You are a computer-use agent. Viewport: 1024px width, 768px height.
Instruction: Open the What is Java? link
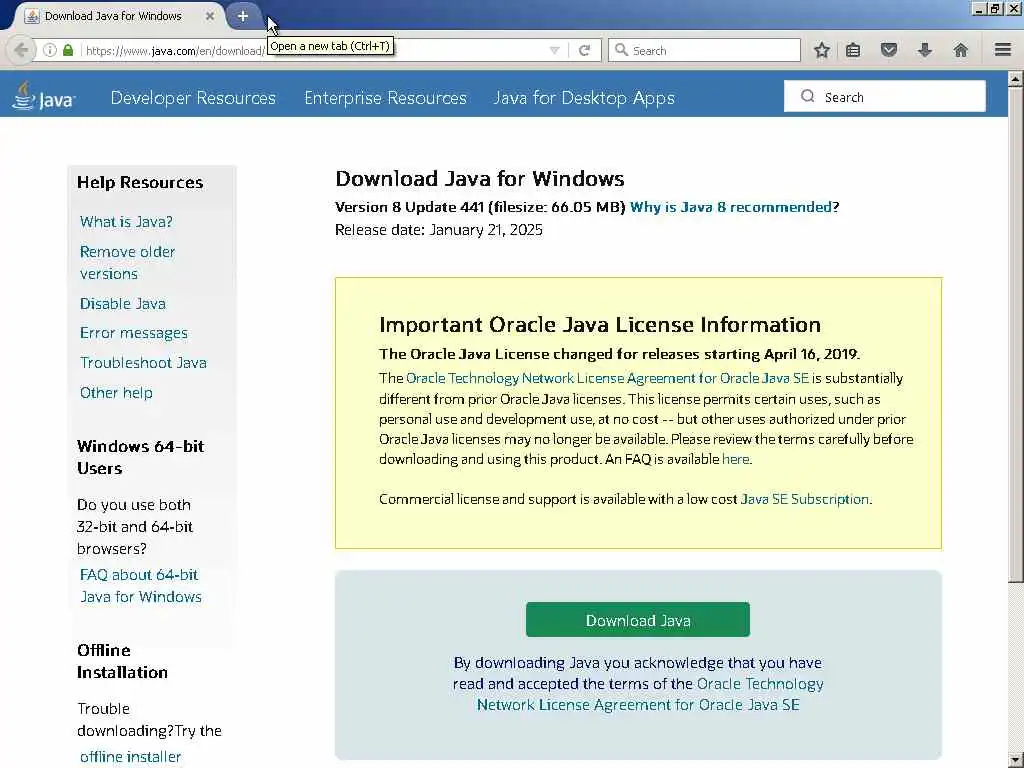click(126, 222)
